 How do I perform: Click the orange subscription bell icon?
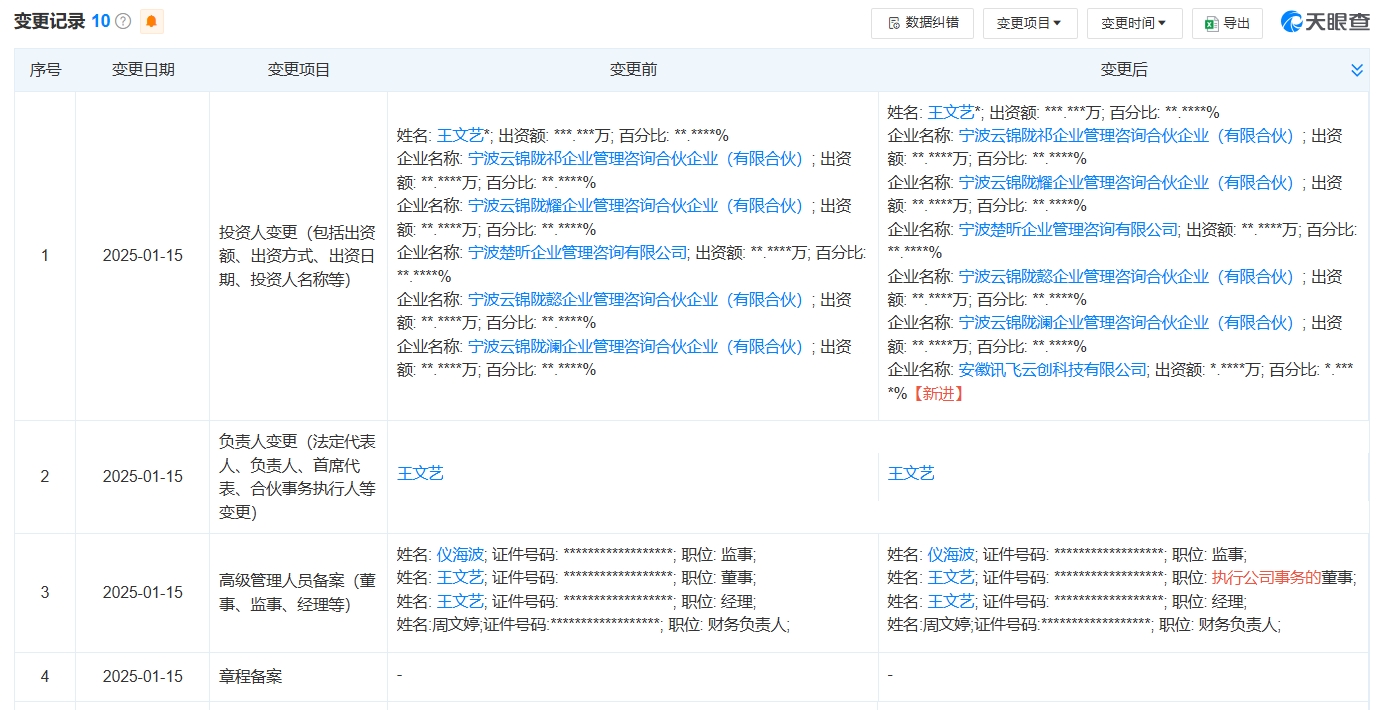point(154,20)
